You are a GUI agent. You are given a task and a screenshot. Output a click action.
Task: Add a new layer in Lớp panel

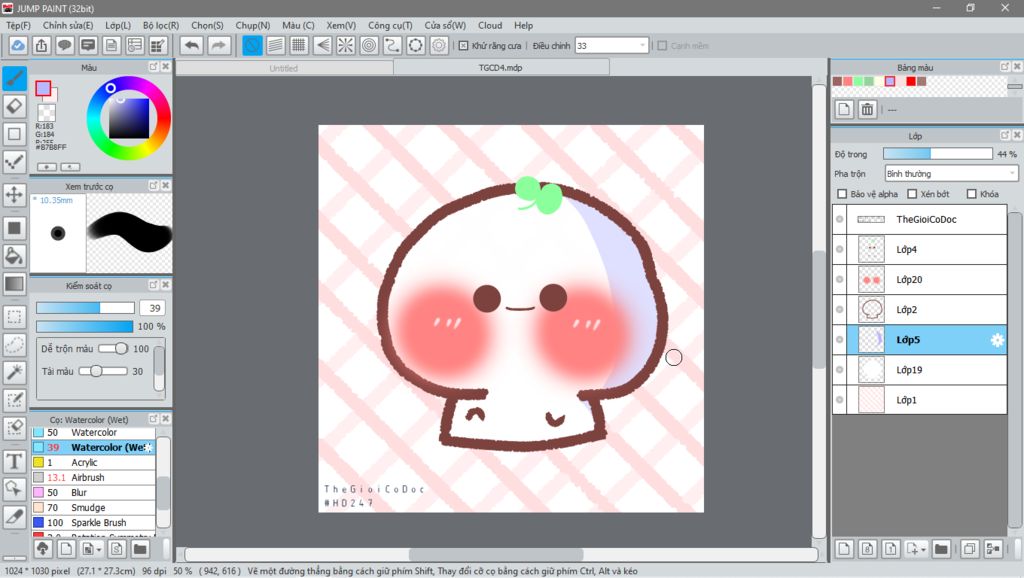coord(844,549)
